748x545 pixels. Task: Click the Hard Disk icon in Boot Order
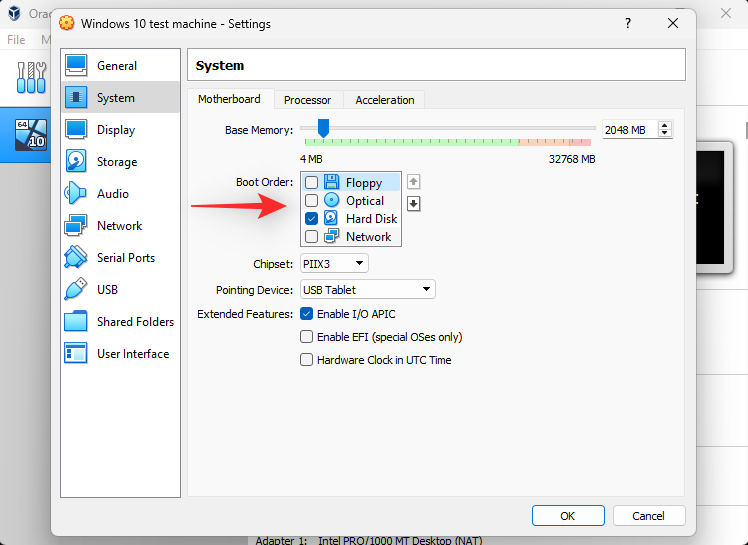pos(332,218)
